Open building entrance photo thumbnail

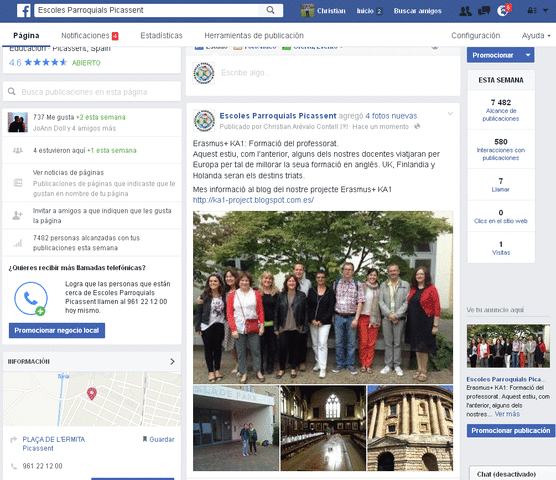click(x=236, y=428)
